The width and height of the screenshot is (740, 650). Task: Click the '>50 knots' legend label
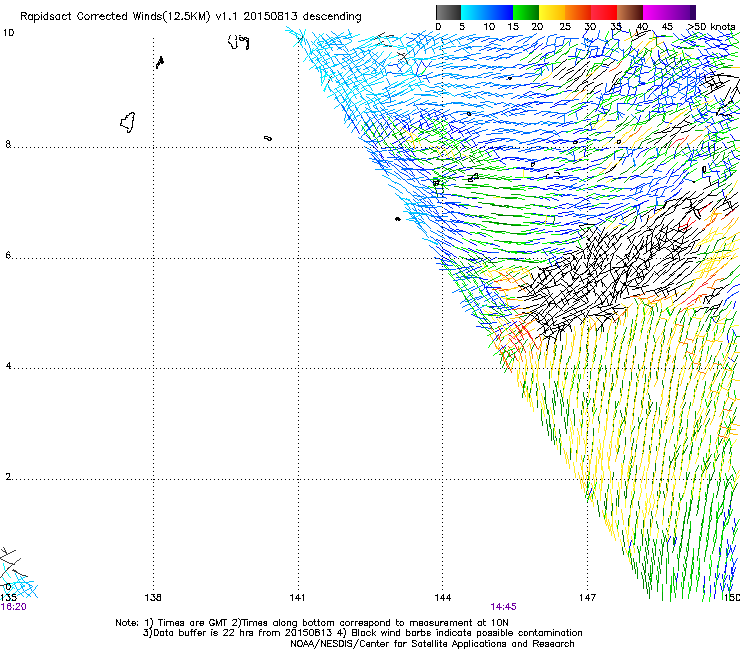tap(712, 27)
